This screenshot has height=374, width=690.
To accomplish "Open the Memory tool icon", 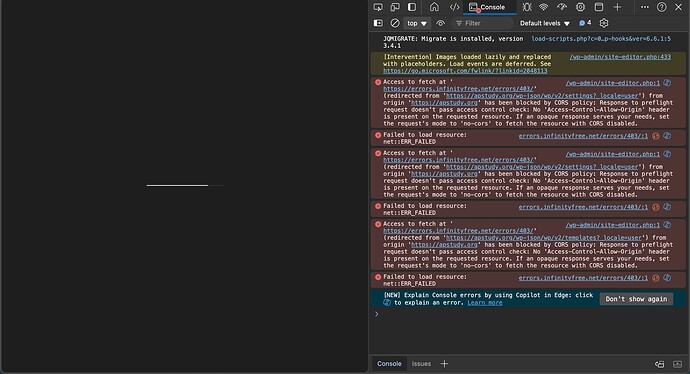I will [x=580, y=7].
